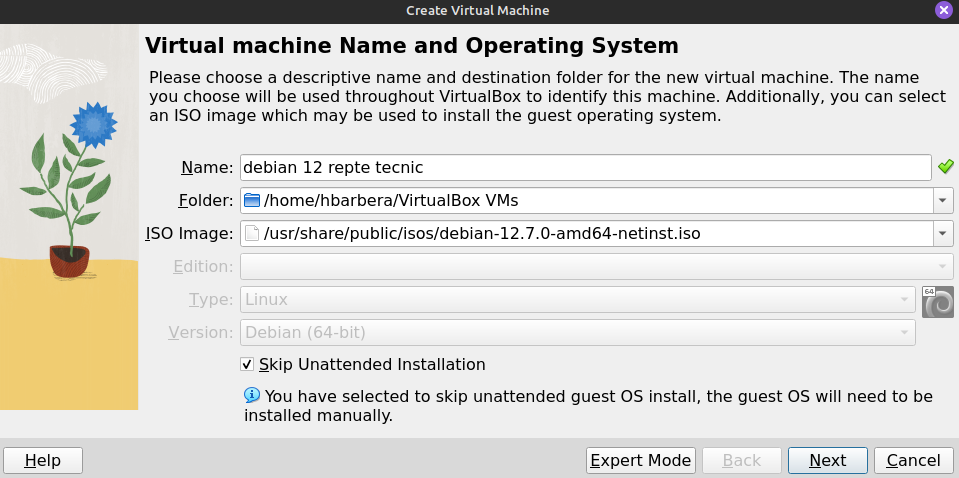Click into the Name text field
The image size is (959, 478).
(x=585, y=167)
